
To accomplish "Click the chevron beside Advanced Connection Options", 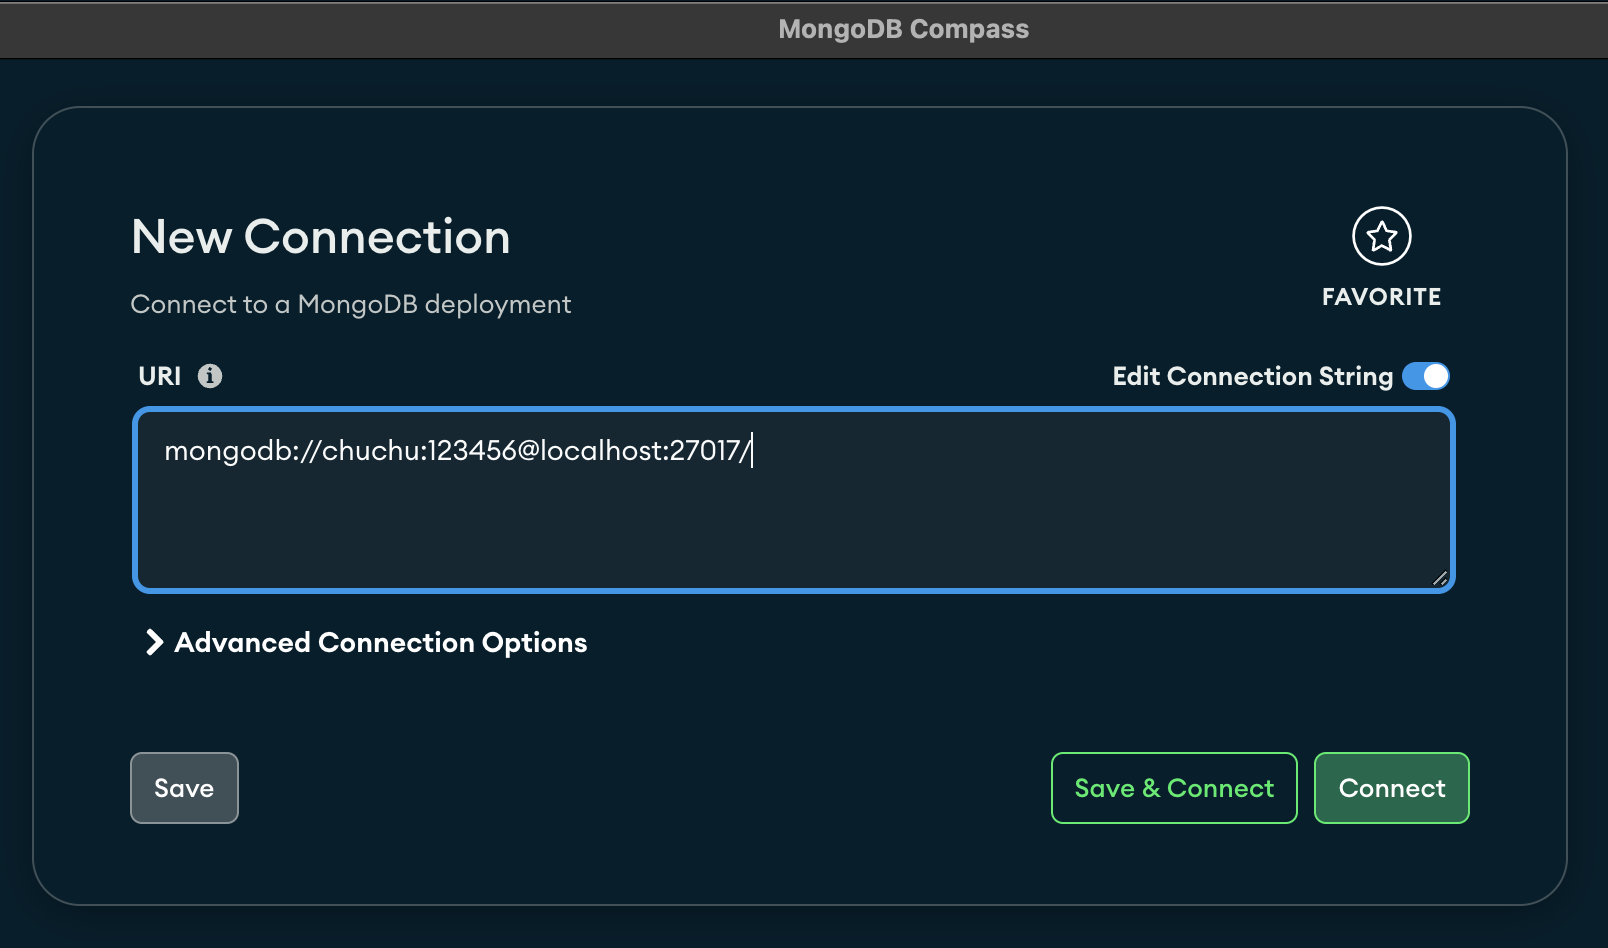I will [x=154, y=642].
